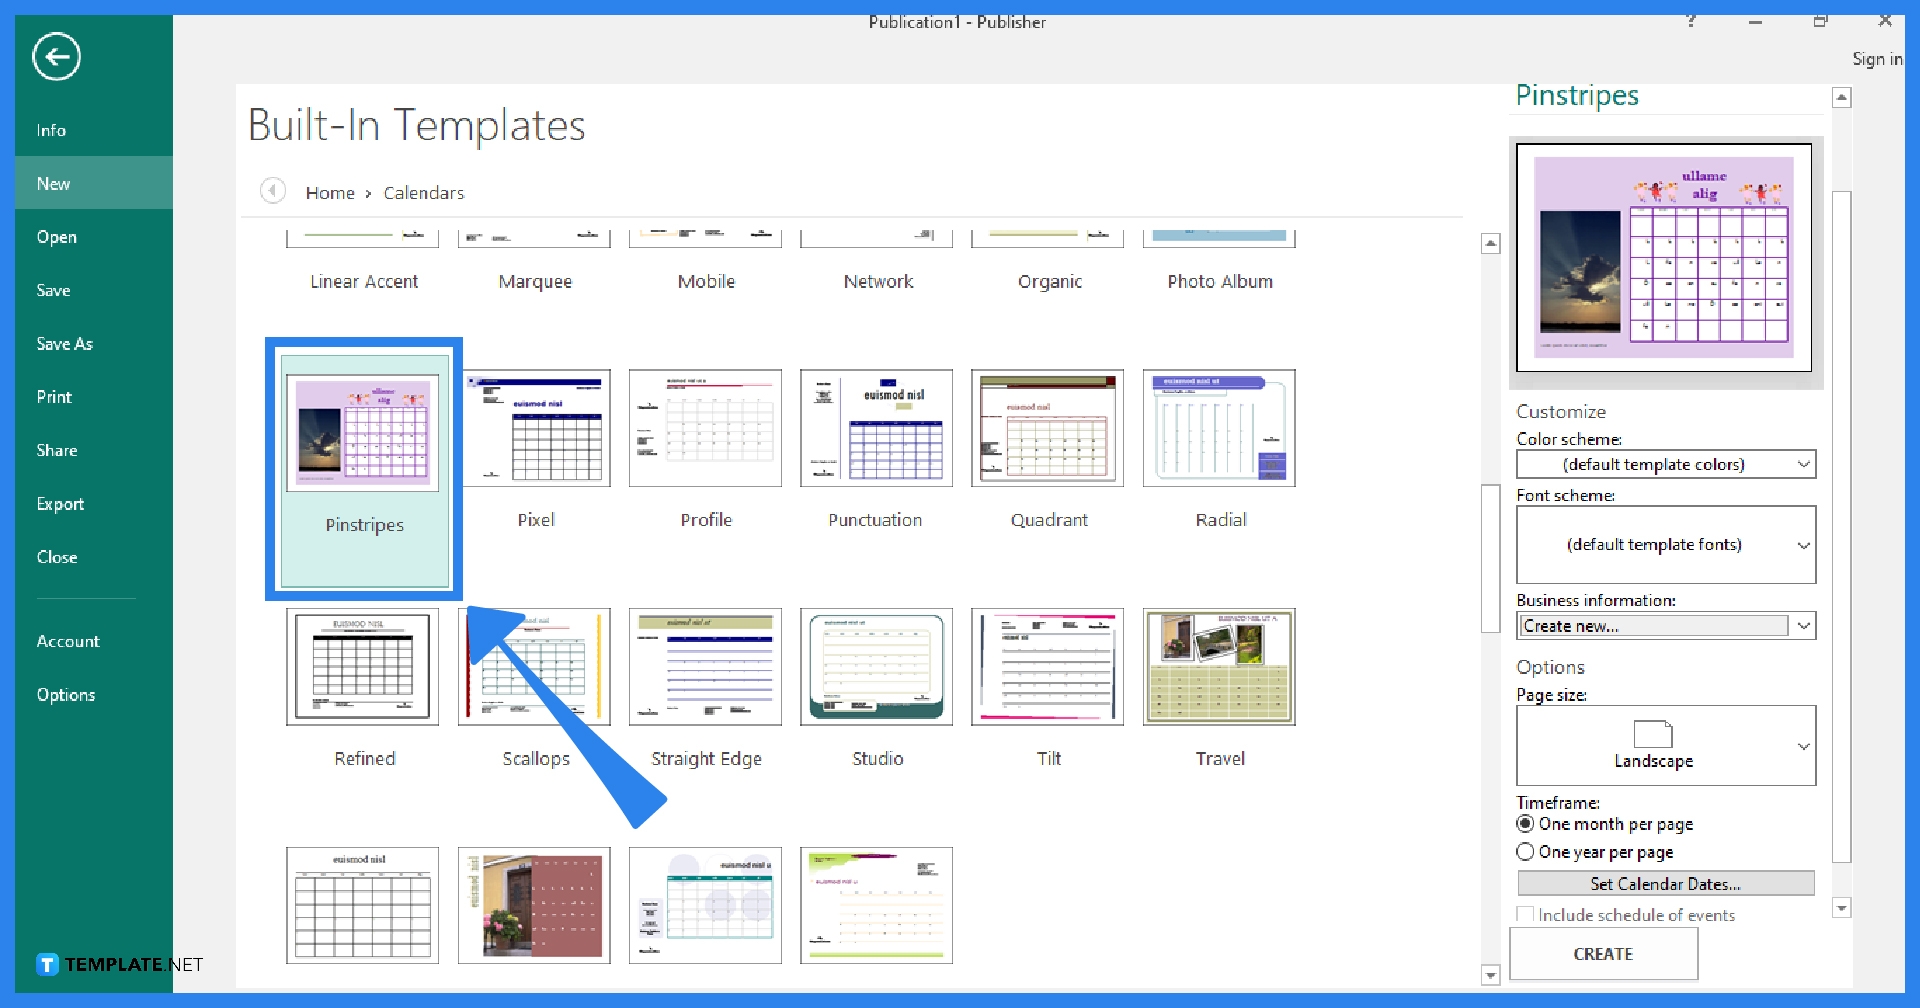Enable Include schedule of events

point(1525,913)
